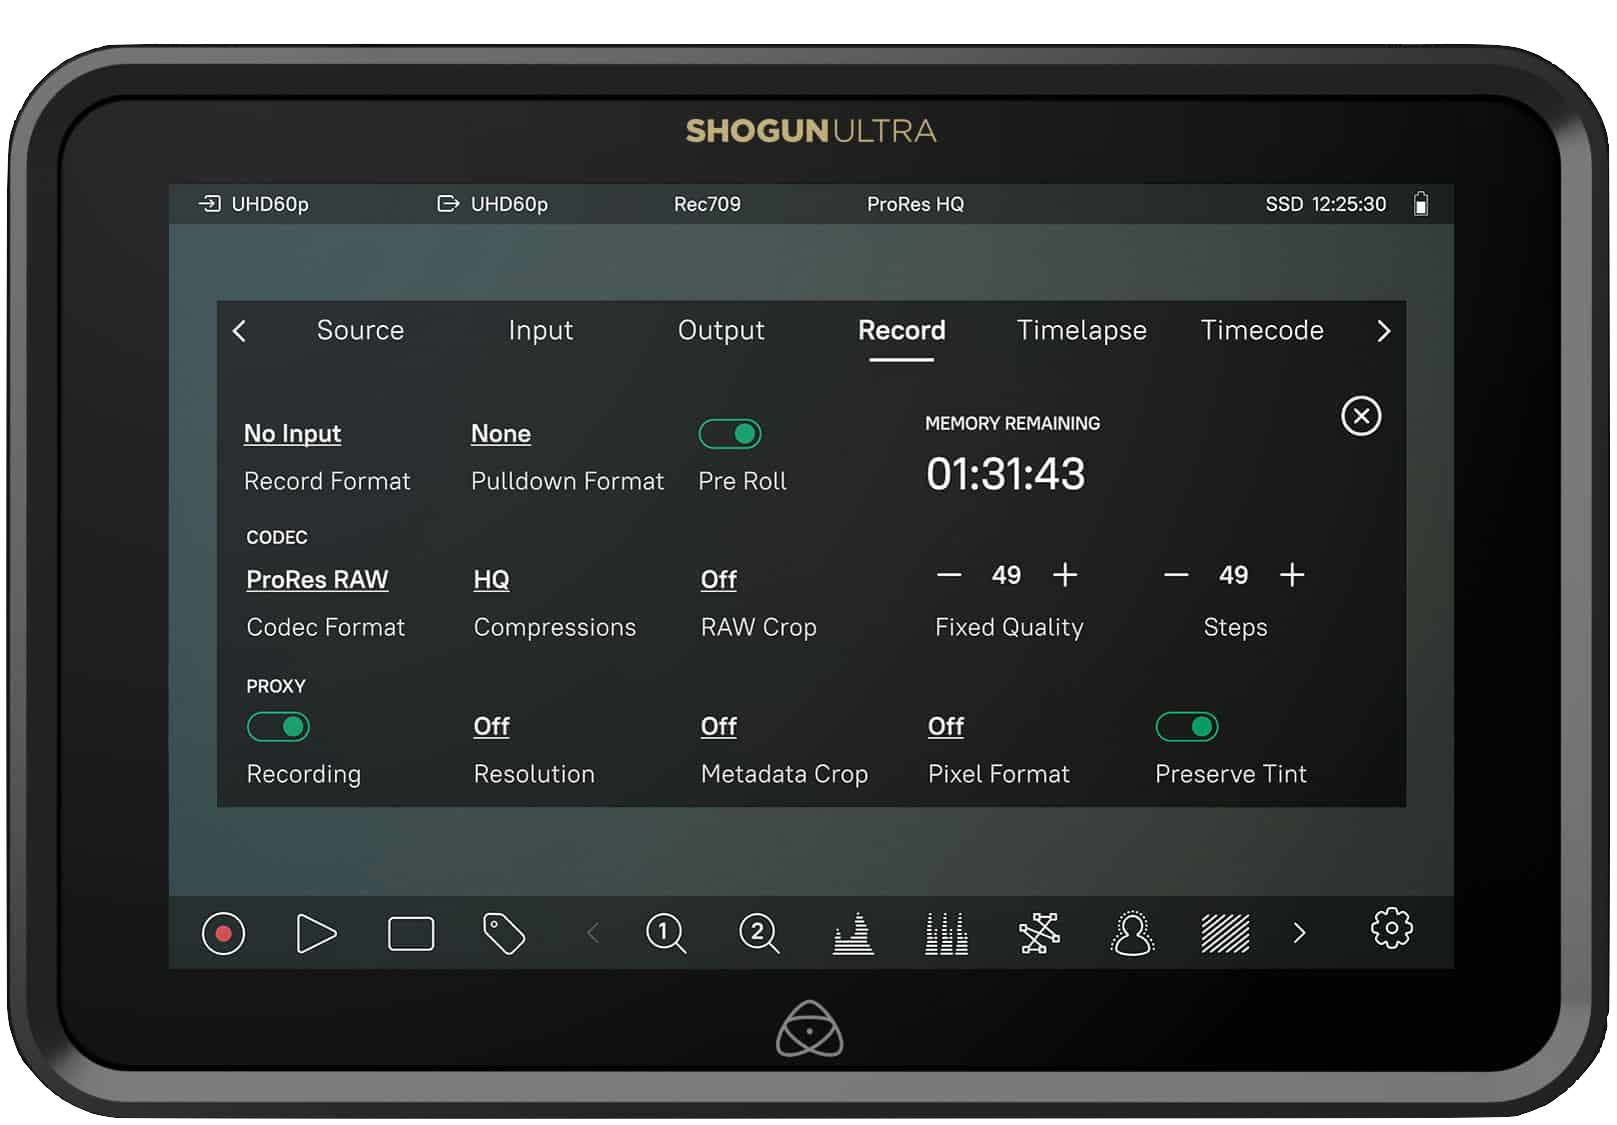Change the HQ compression setting
Screen dimensions: 1617x1125
(491, 580)
